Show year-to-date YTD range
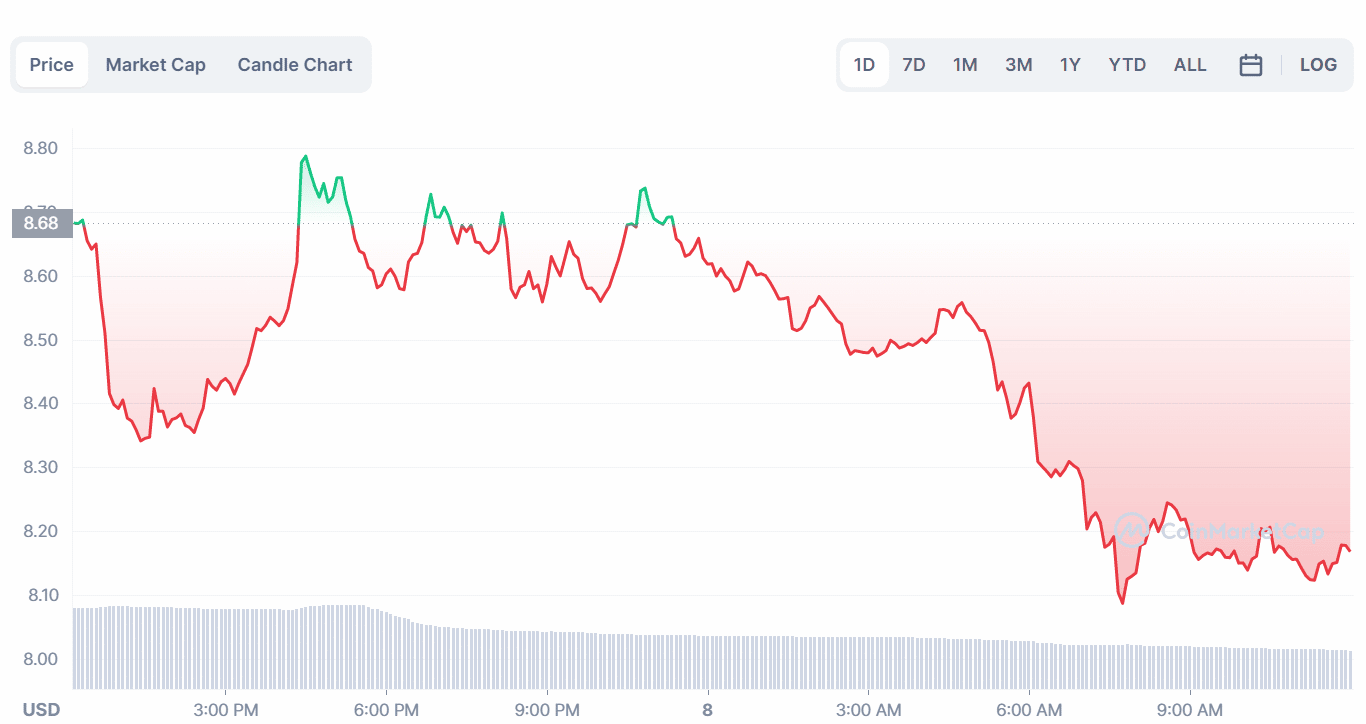 point(1127,65)
